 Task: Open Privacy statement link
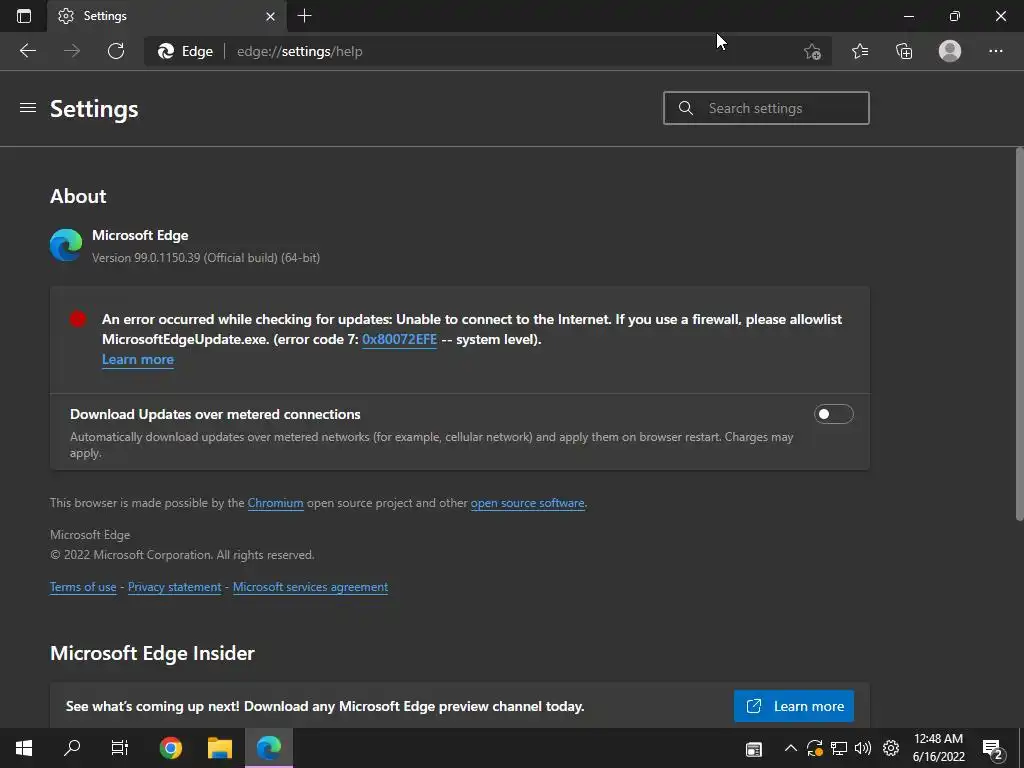coord(174,586)
